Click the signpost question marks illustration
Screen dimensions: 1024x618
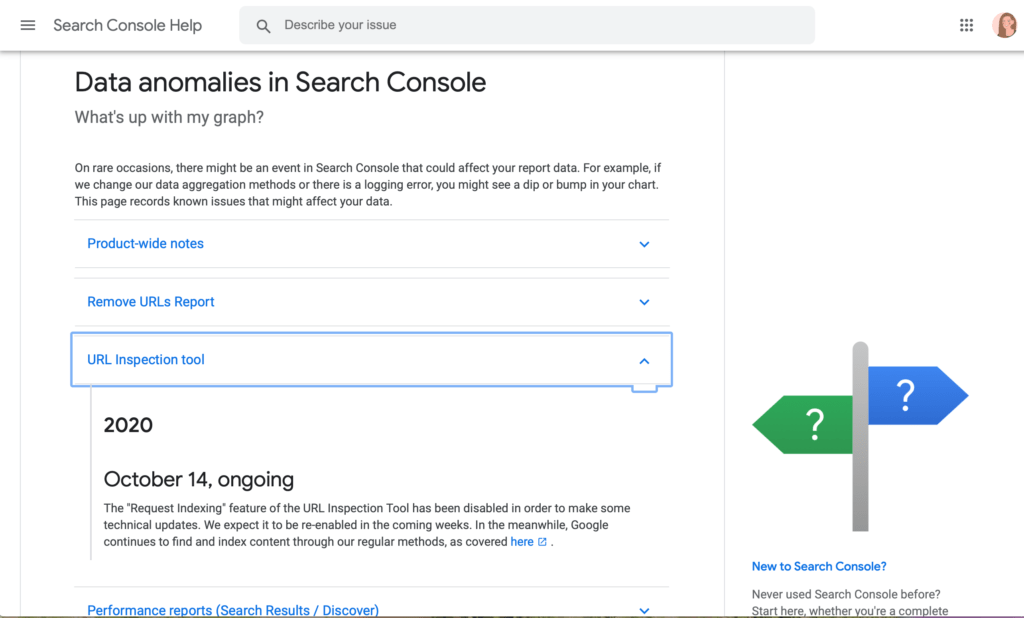click(860, 436)
